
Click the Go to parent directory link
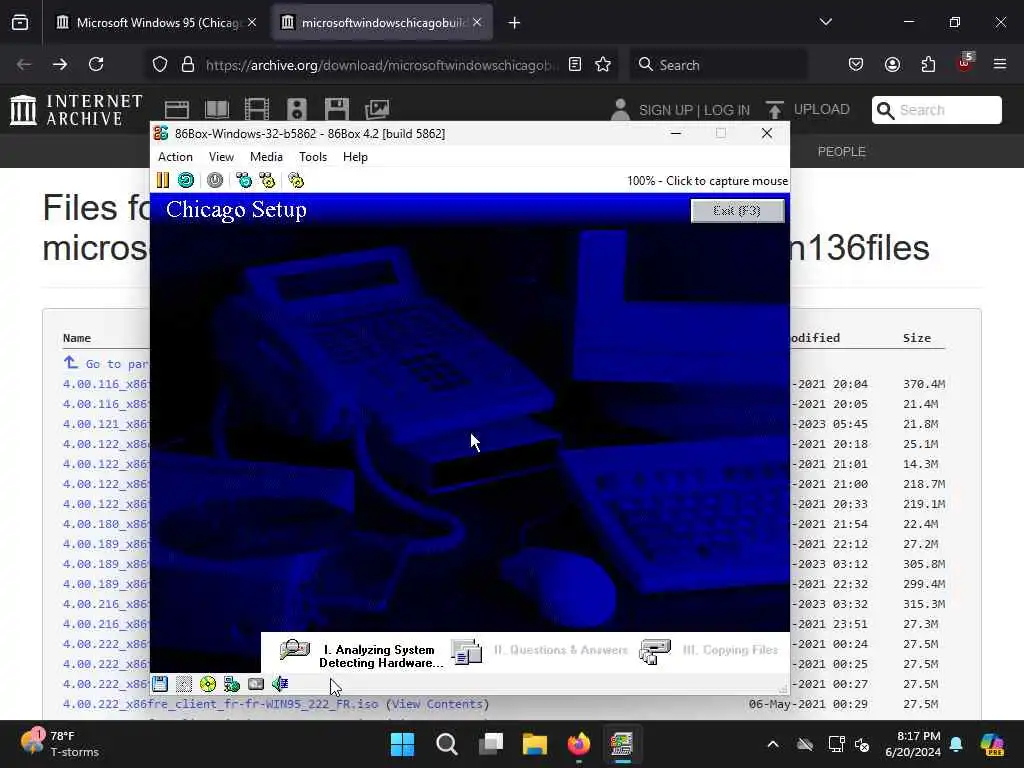coord(106,363)
